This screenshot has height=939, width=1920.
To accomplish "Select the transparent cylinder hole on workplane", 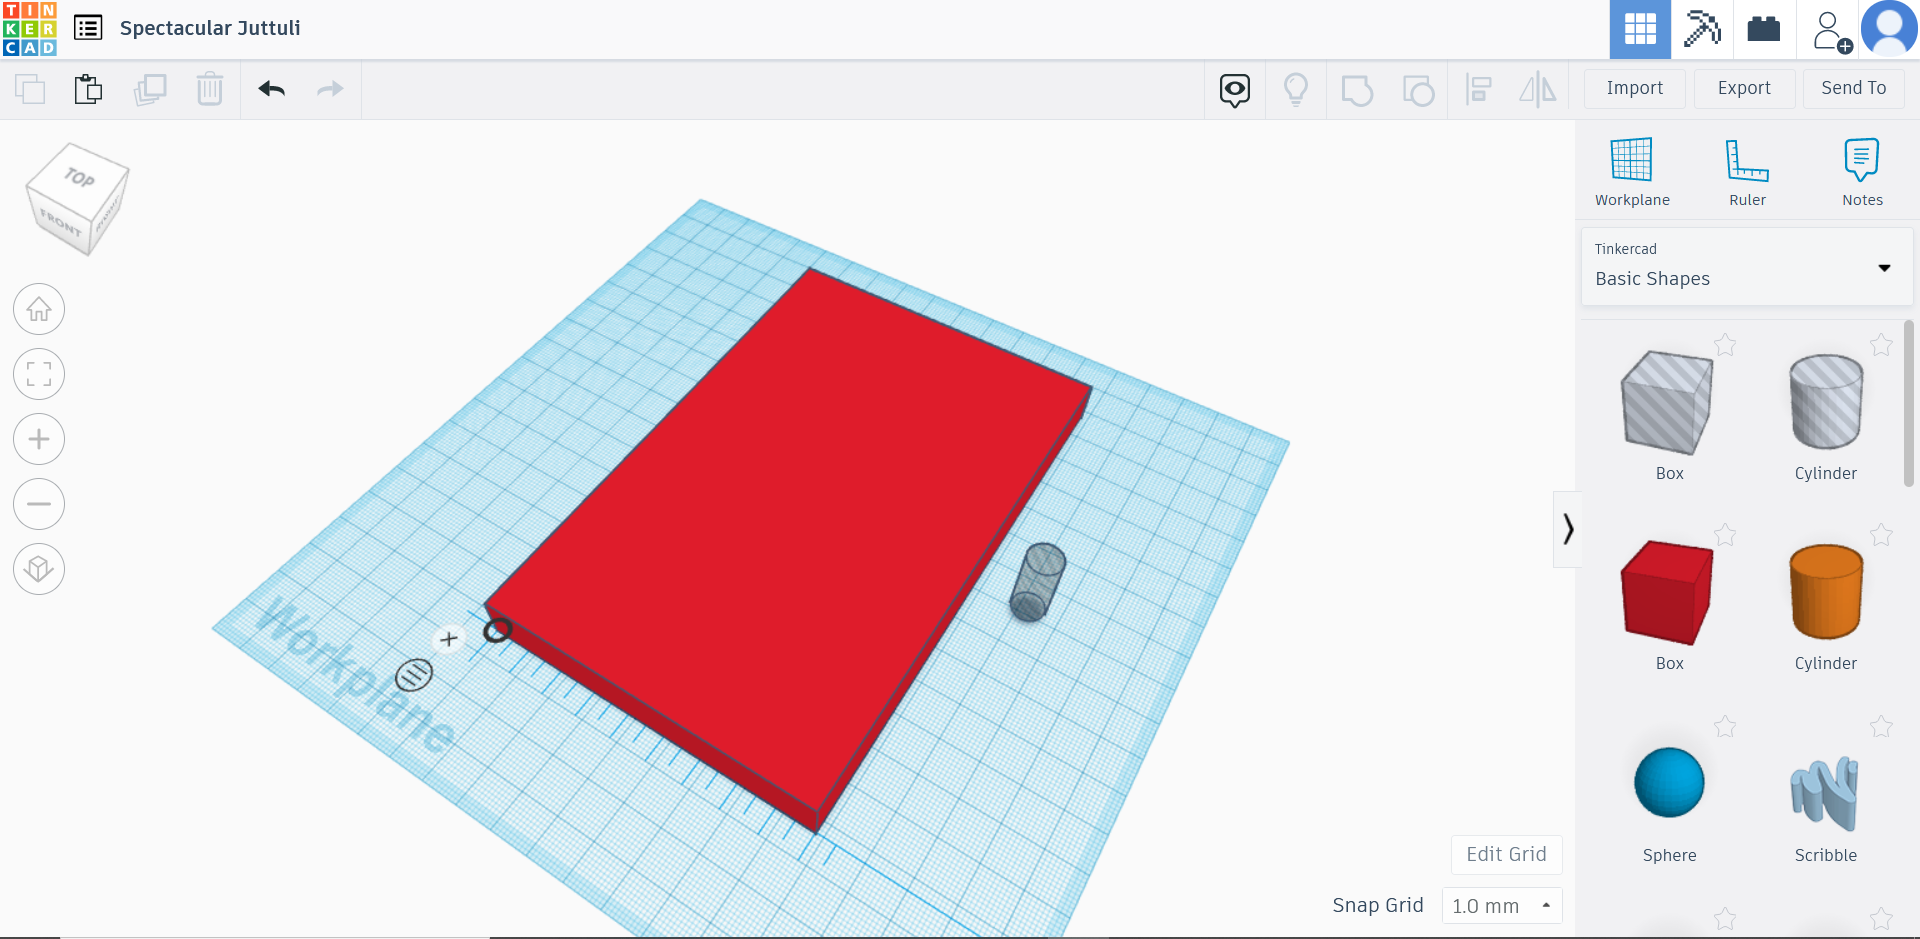I will (1037, 582).
